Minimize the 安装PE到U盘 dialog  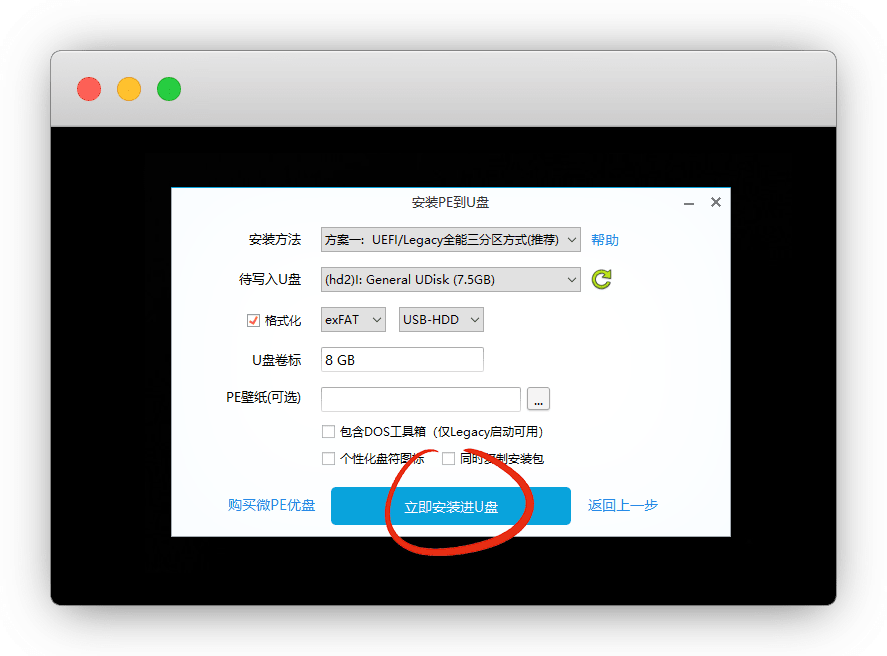690,203
